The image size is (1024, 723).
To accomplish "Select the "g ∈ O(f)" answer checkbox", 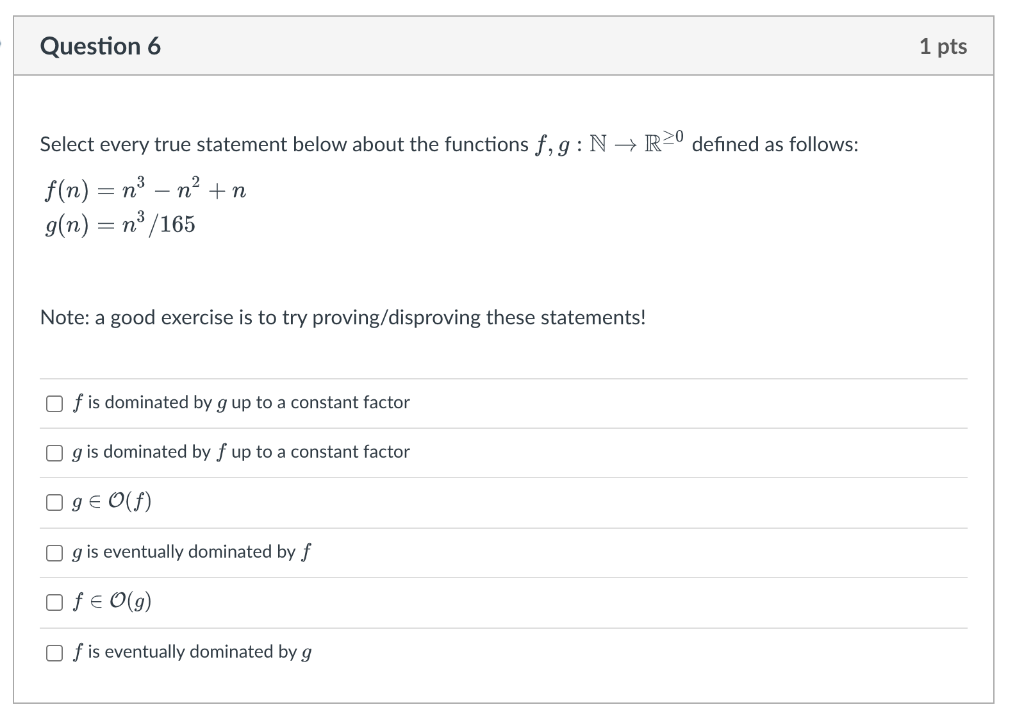I will click(53, 502).
